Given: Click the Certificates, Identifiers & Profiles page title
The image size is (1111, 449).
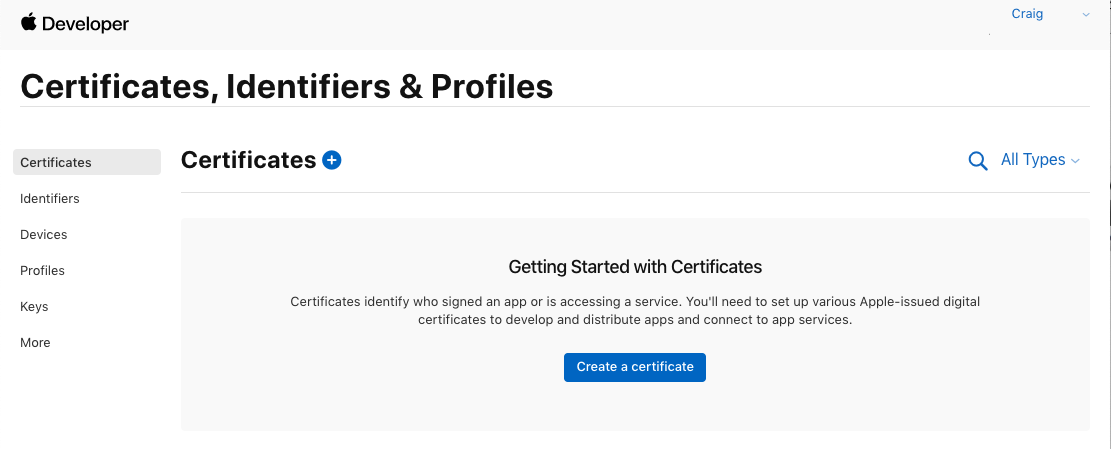Looking at the screenshot, I should [x=286, y=86].
